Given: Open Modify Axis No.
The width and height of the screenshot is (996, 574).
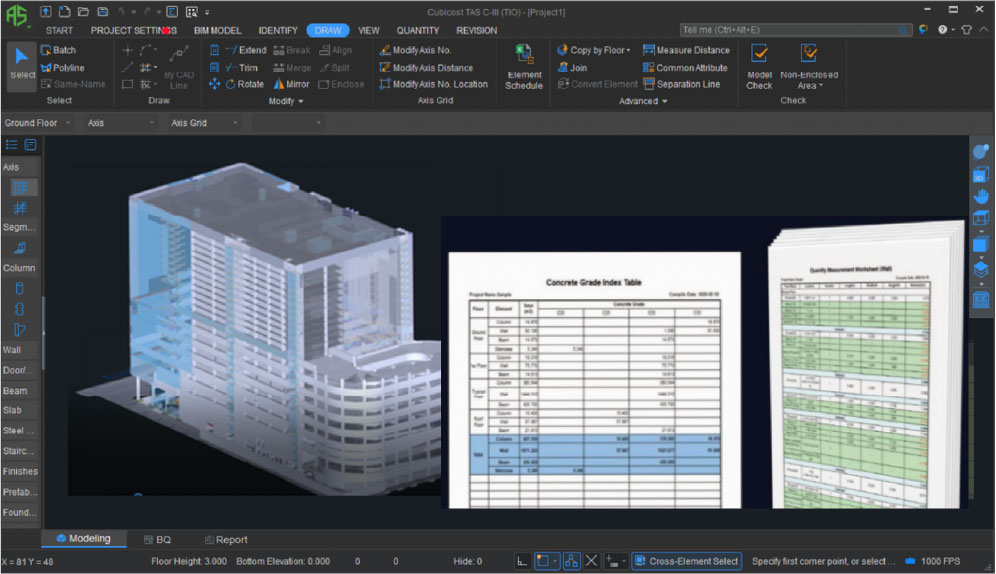Looking at the screenshot, I should (415, 50).
